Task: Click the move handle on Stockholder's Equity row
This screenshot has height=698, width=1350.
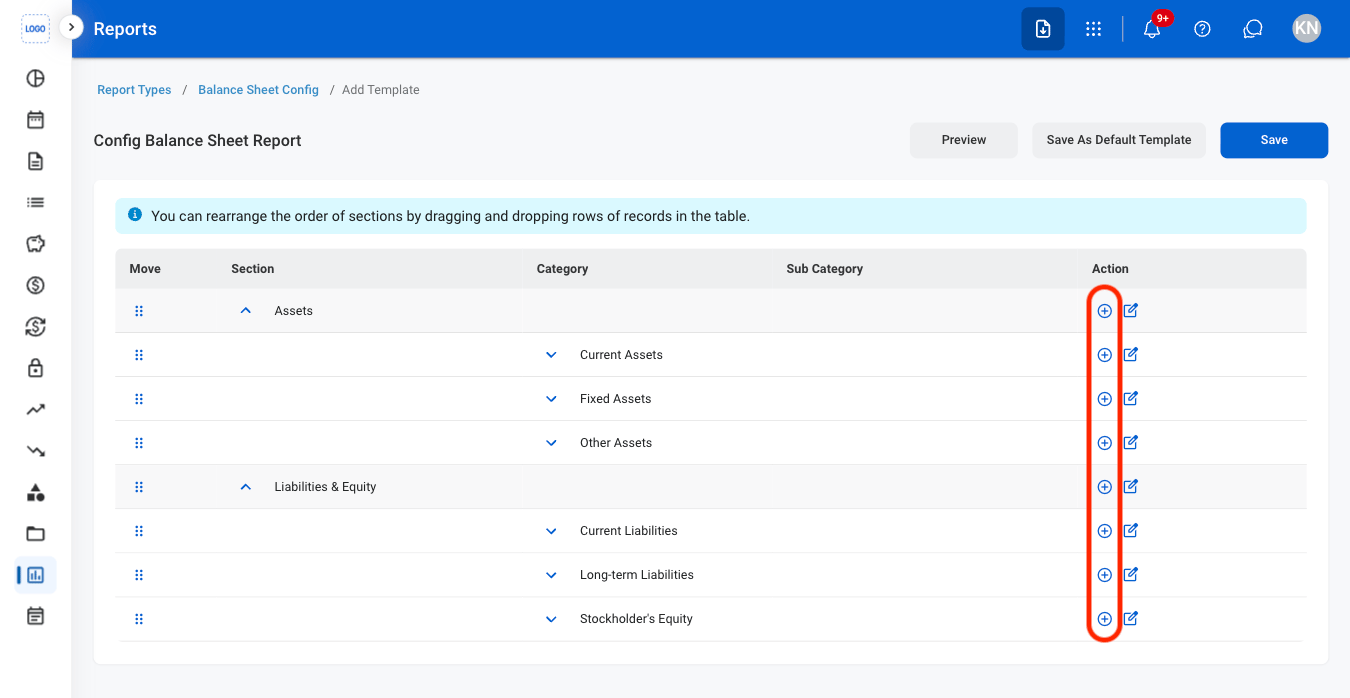Action: pos(139,619)
